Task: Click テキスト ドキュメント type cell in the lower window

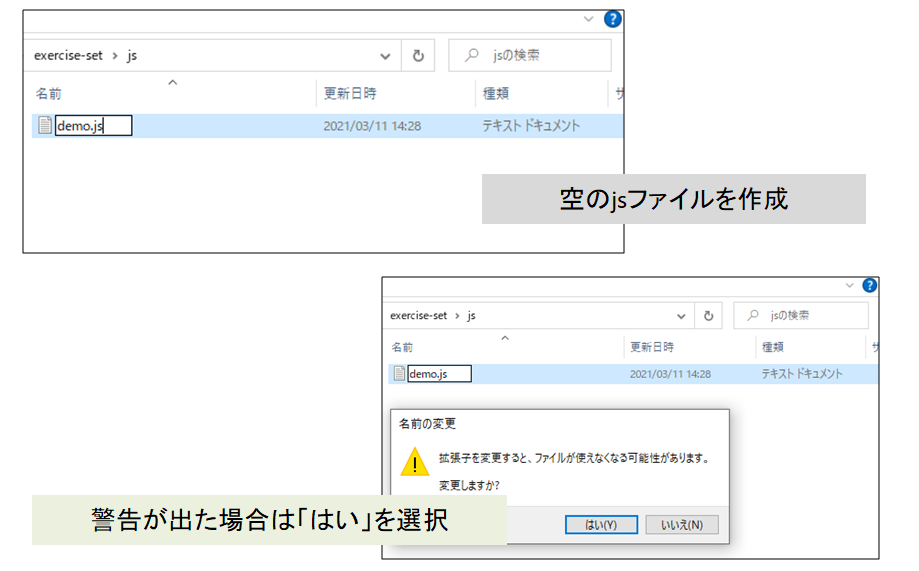Action: coord(802,373)
